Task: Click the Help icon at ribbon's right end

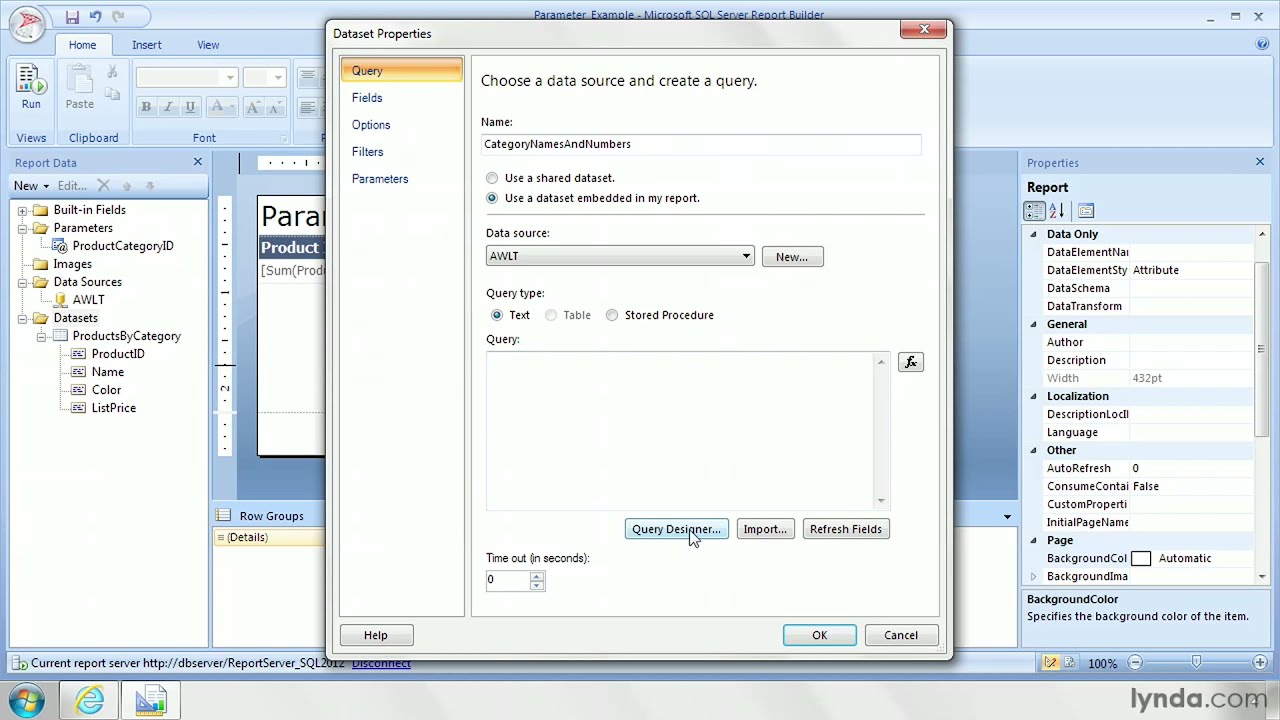Action: [x=1262, y=44]
